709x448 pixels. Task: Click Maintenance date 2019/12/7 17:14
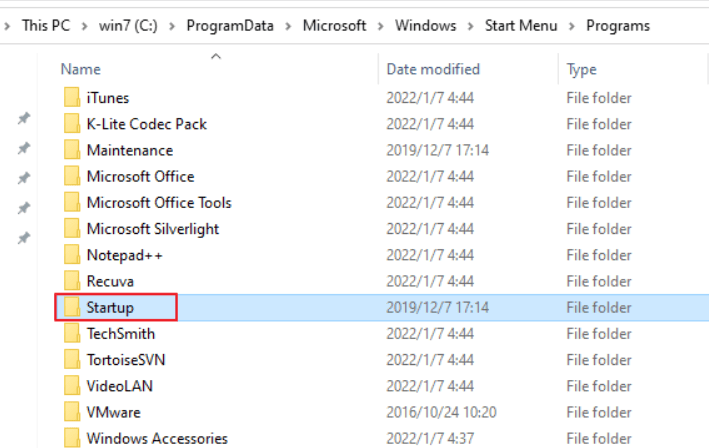click(x=437, y=150)
